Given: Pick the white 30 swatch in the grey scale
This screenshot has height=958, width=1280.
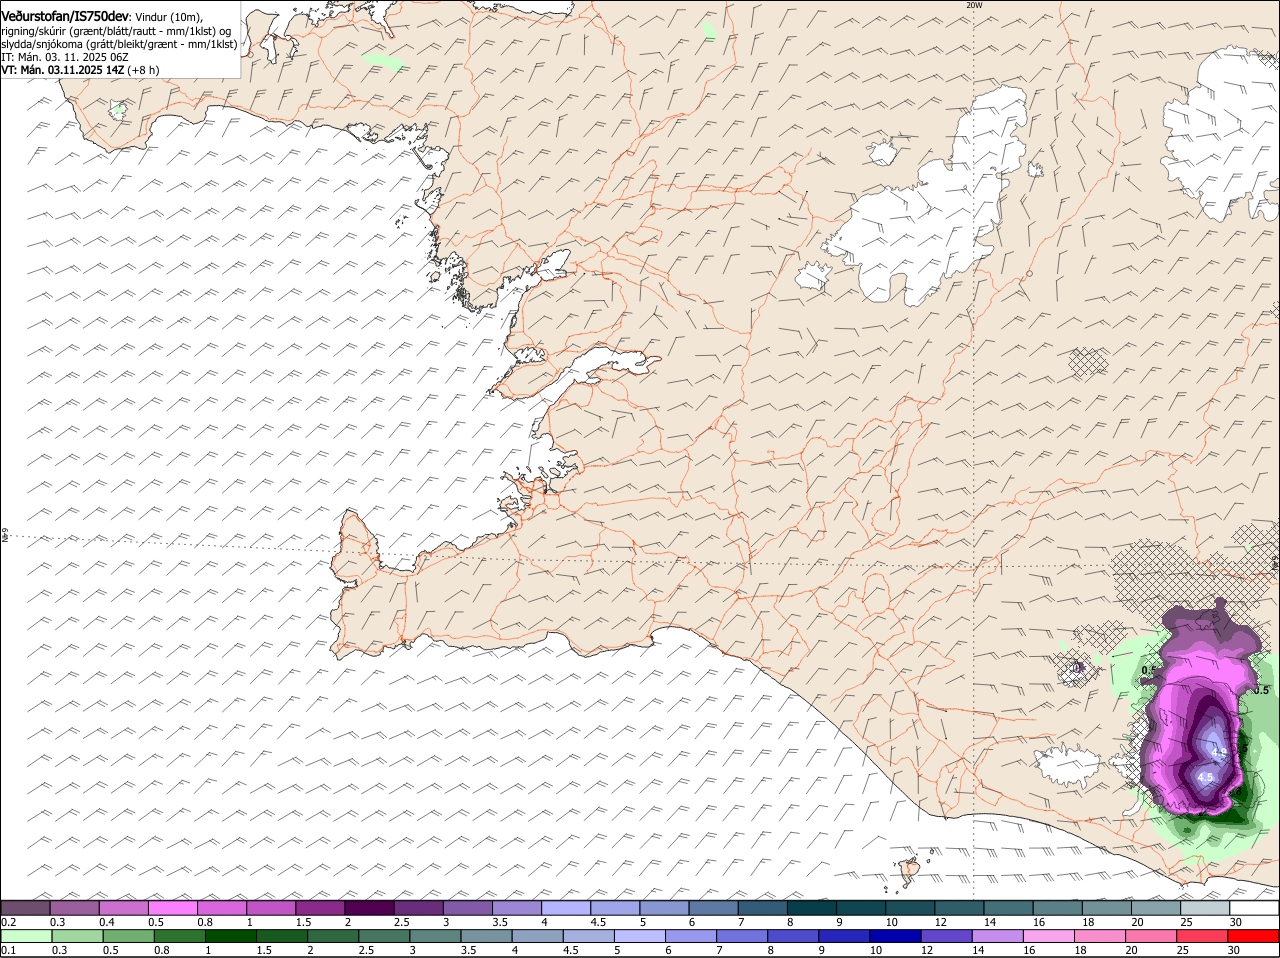Looking at the screenshot, I should click(x=1254, y=908).
